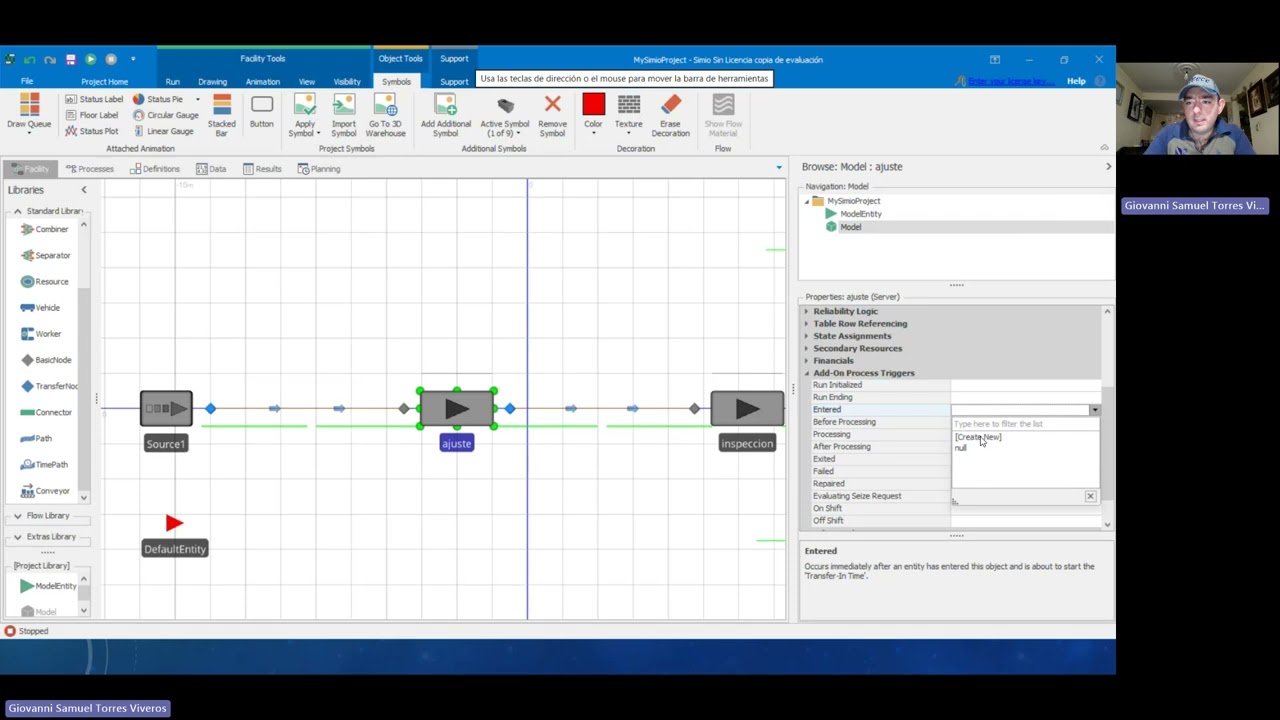Click the green Run play button in title bar
Viewport: 1280px width, 720px height.
(x=90, y=59)
